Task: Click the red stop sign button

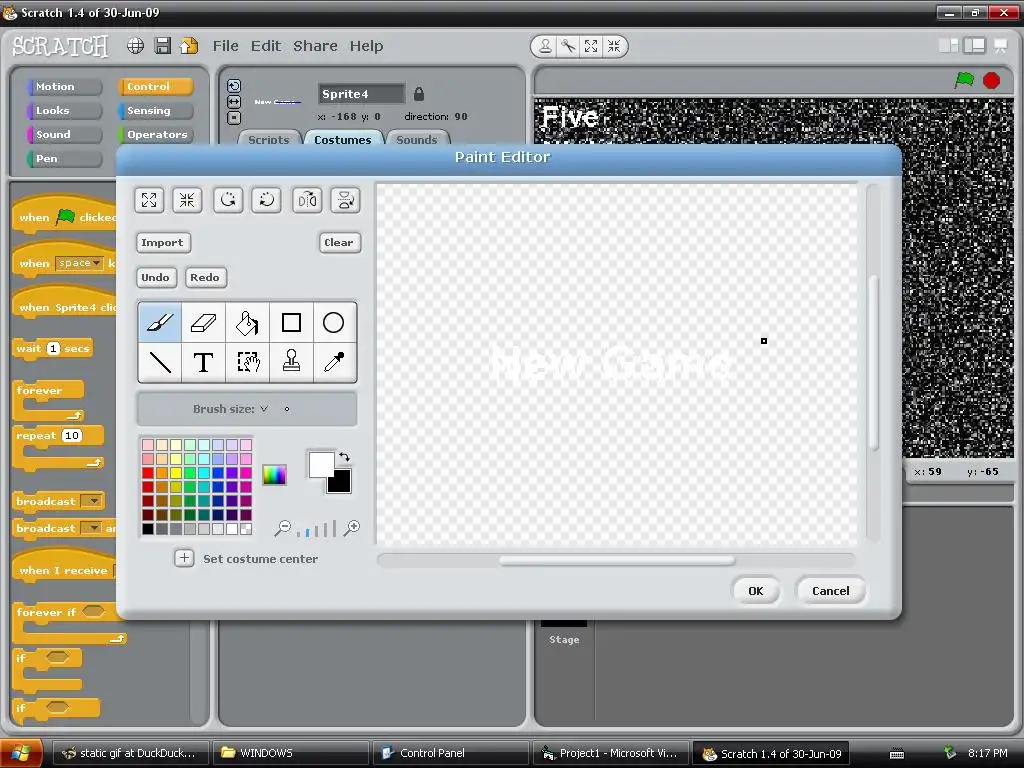Action: pos(991,80)
